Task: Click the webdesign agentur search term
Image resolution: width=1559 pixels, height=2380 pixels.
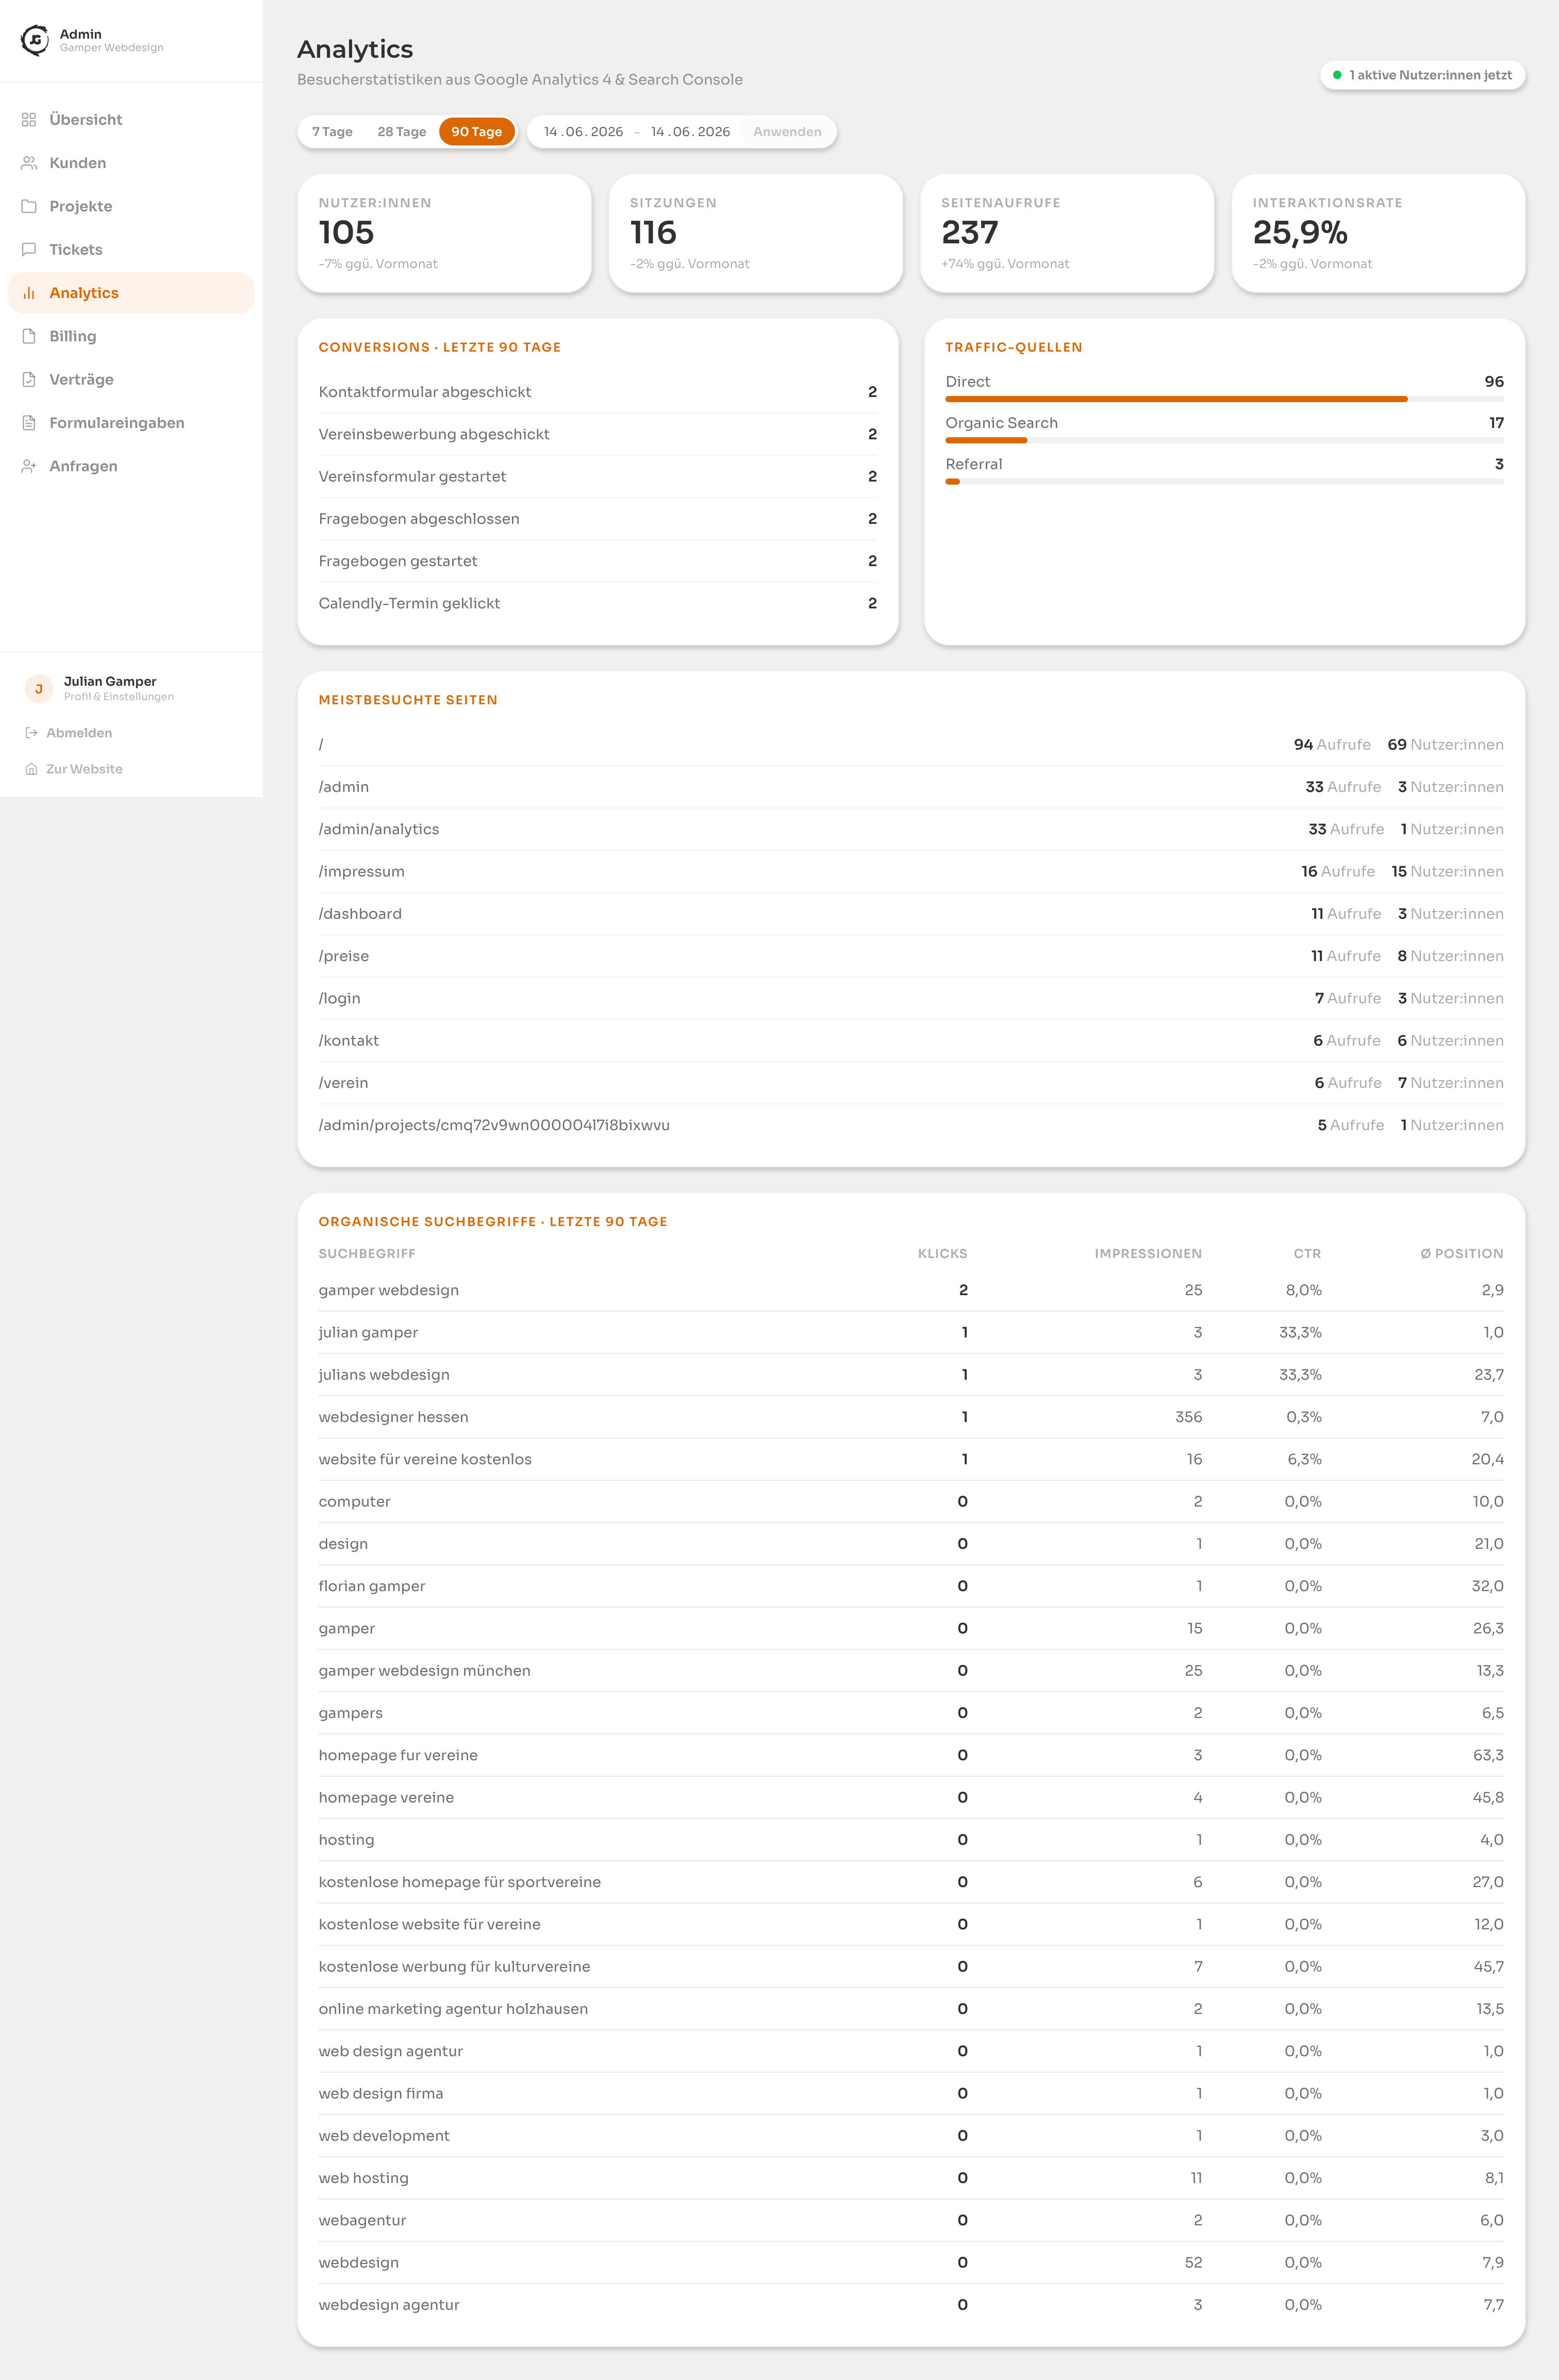Action: coord(389,2305)
